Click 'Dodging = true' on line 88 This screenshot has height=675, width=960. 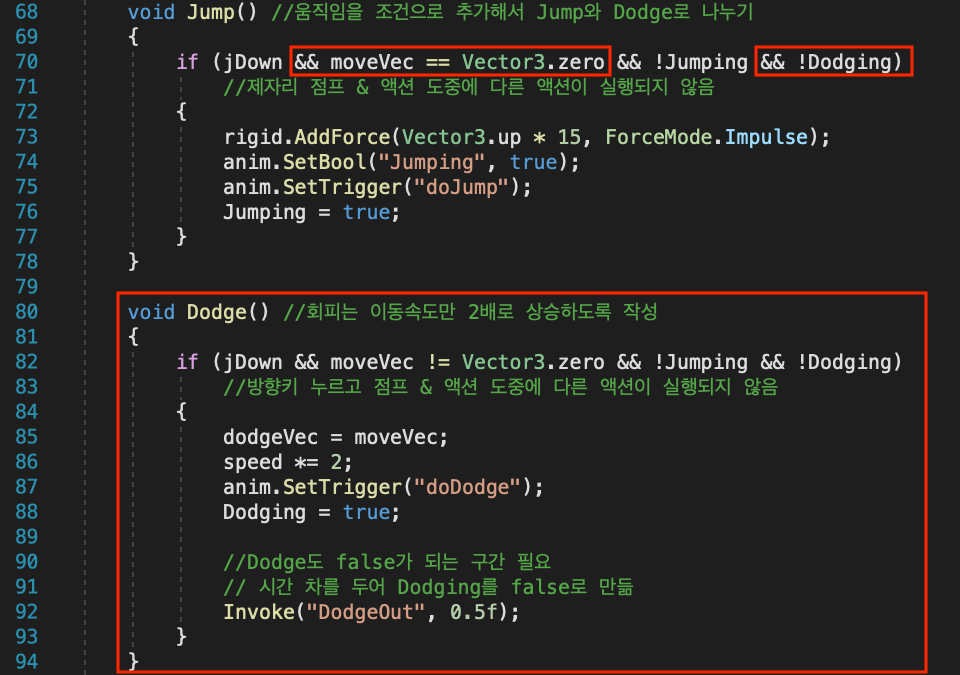point(307,512)
